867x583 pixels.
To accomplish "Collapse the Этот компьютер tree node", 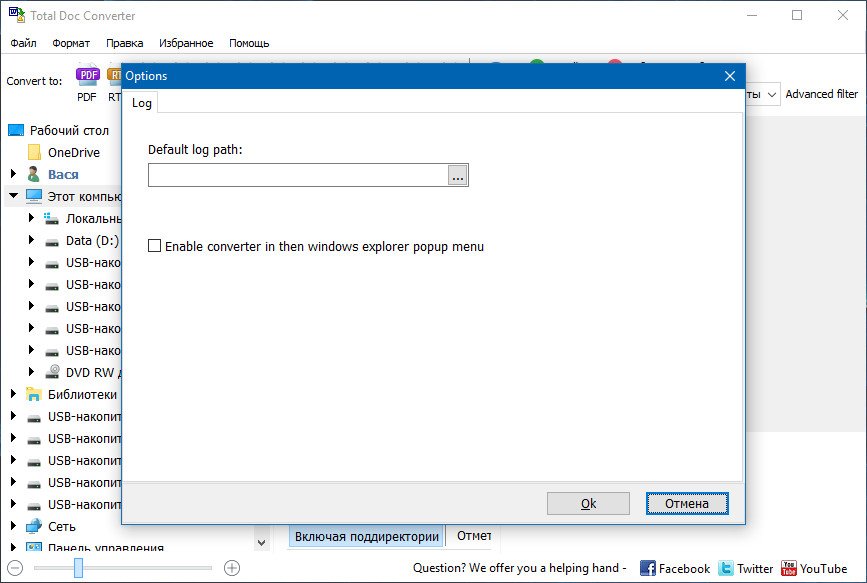I will pyautogui.click(x=14, y=196).
